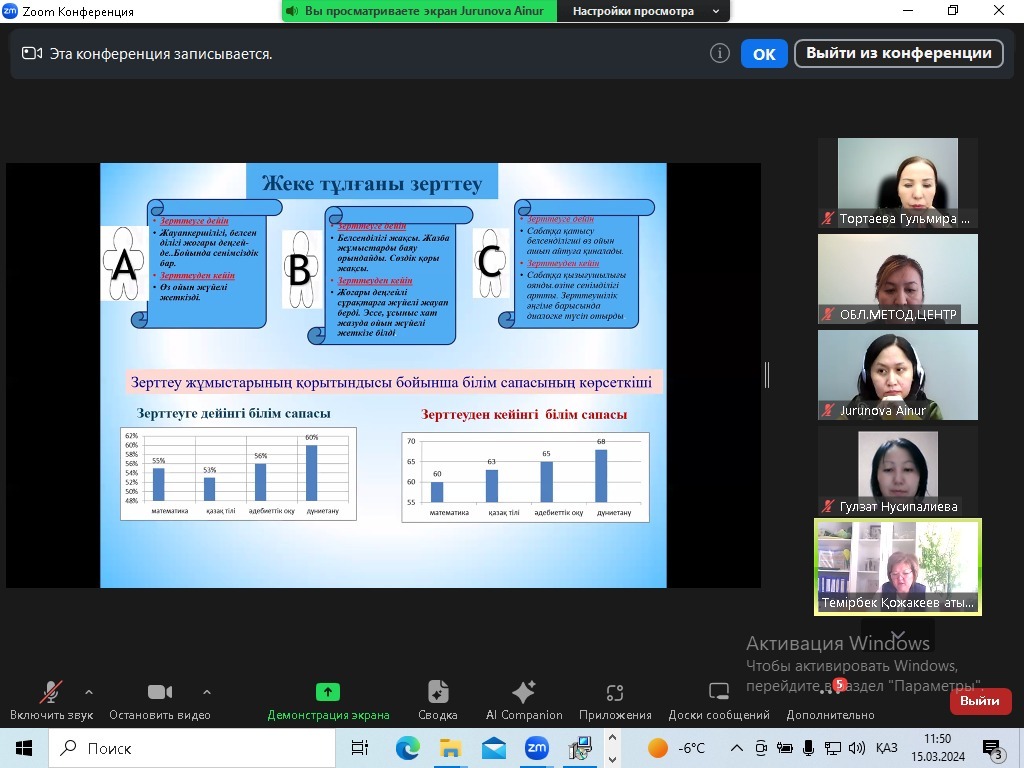Open Доски сообщений whiteboards
This screenshot has height=768, width=1024.
point(719,699)
